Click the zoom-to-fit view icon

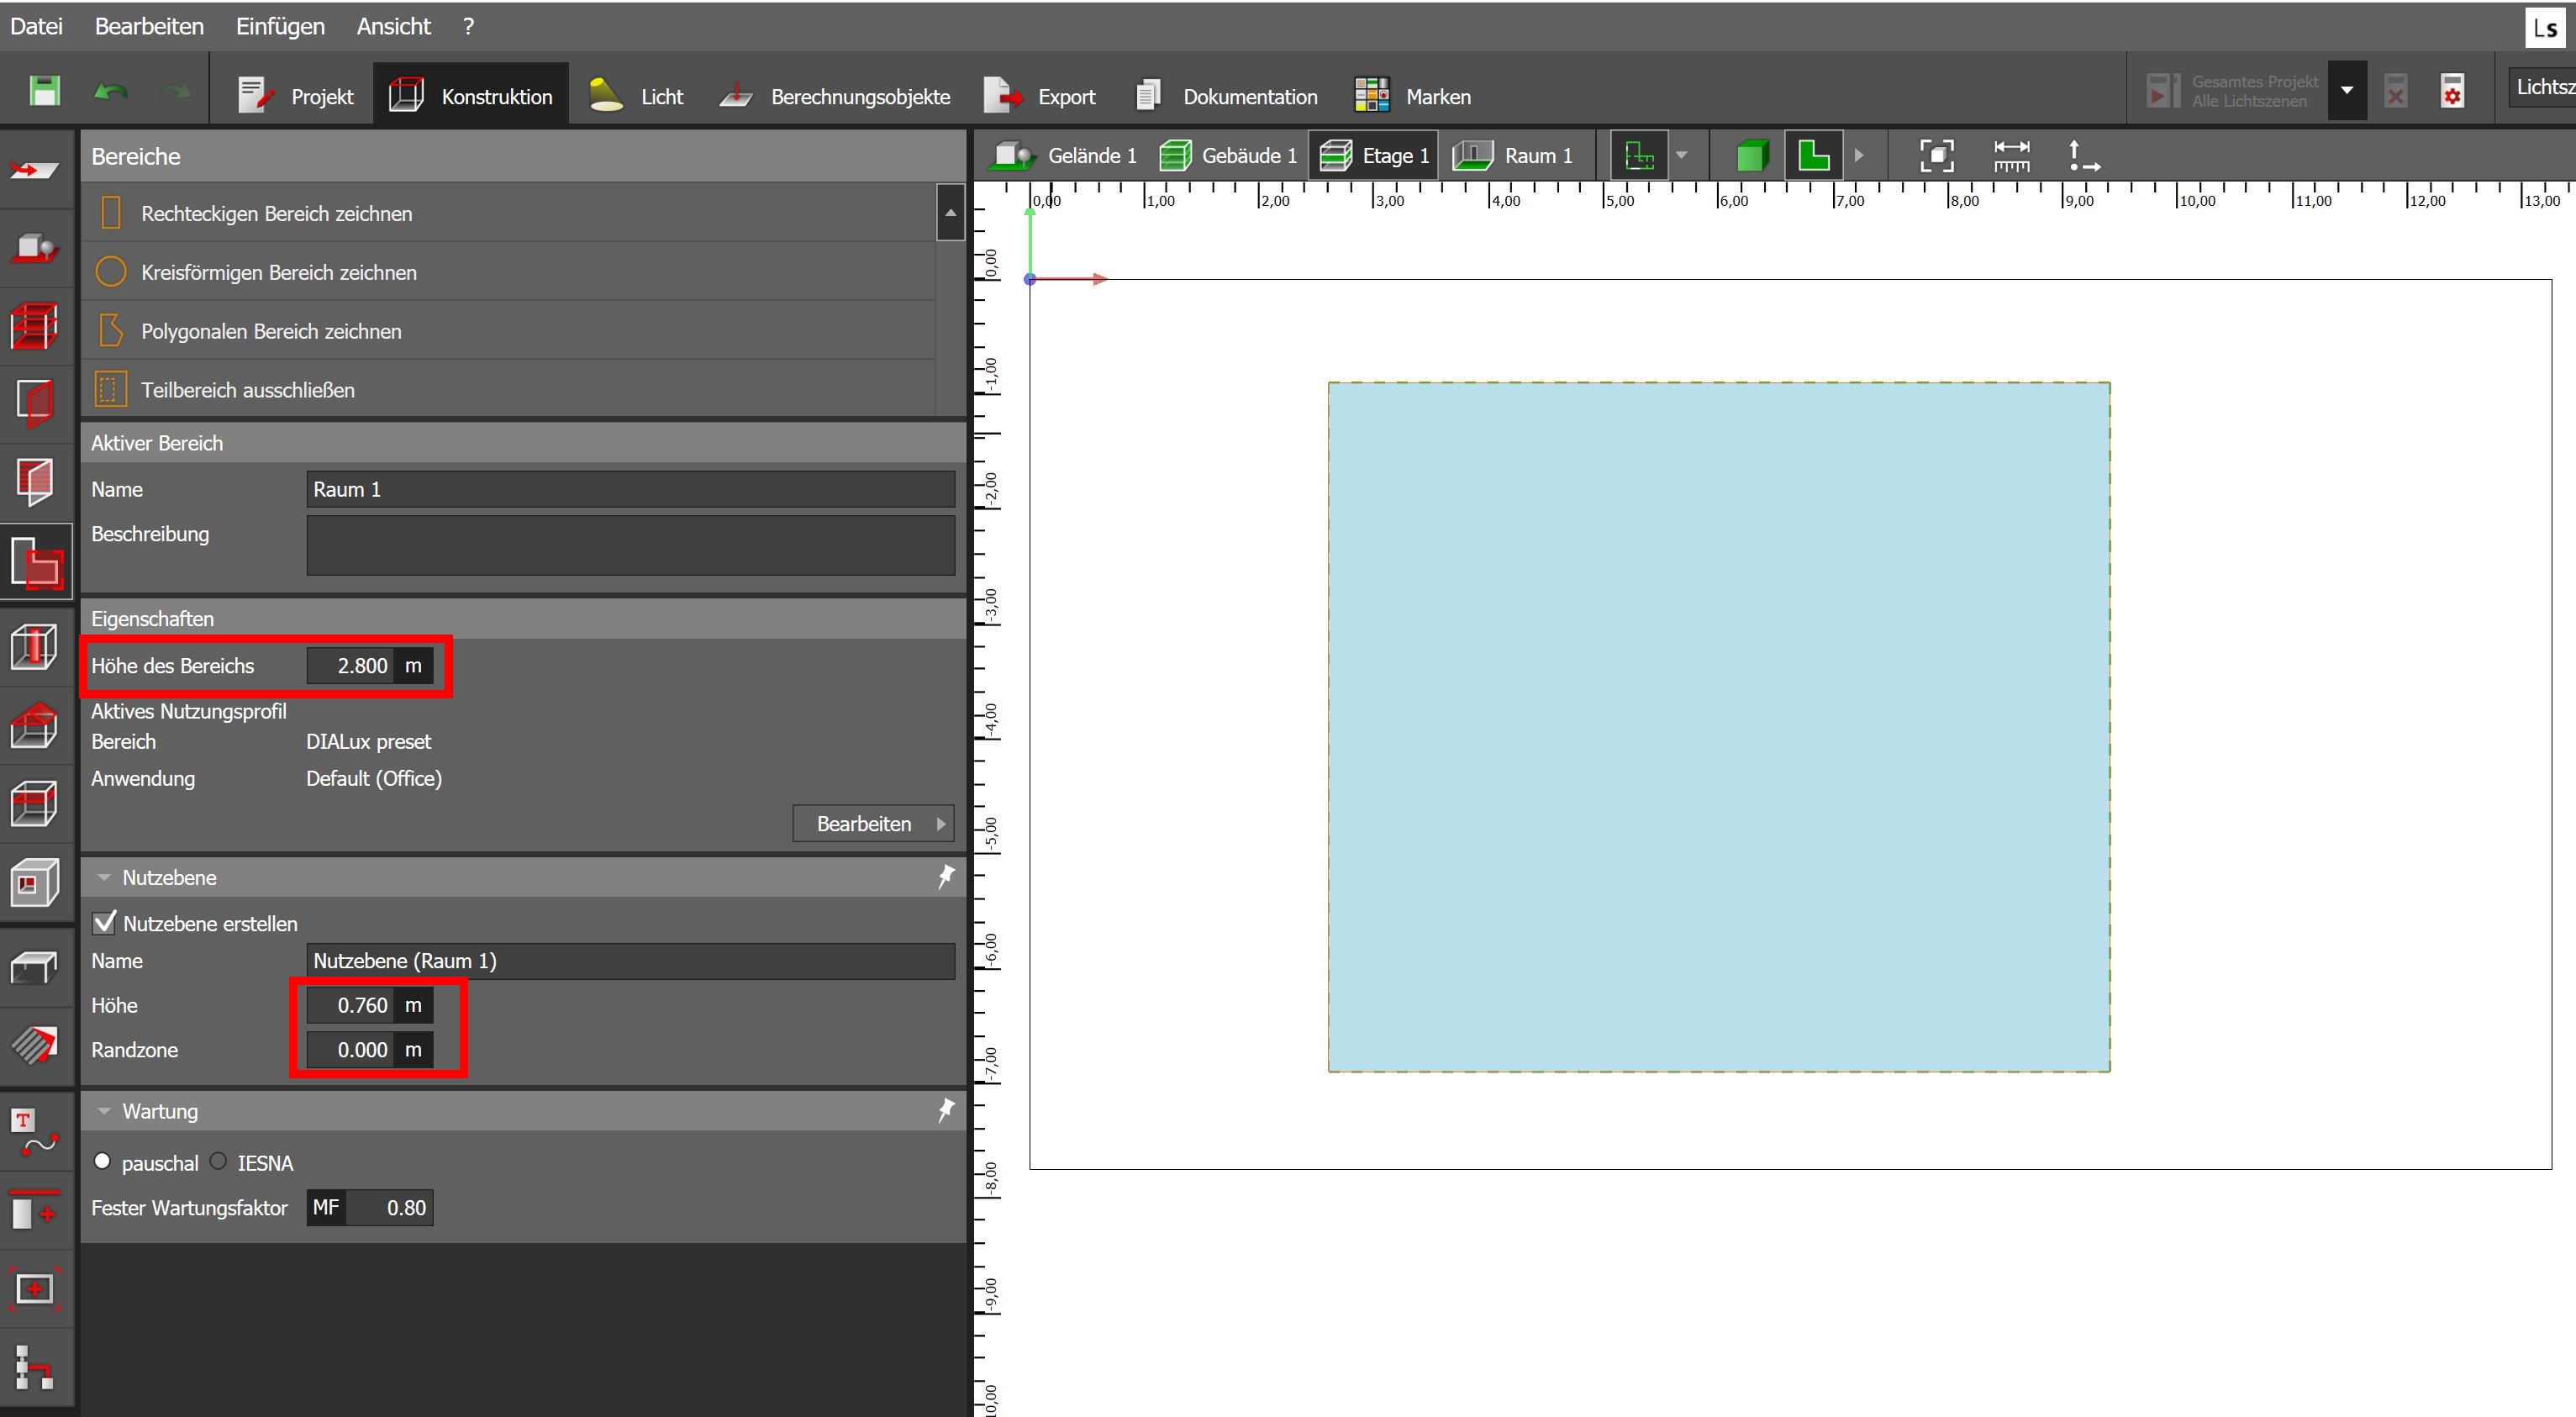(1936, 155)
